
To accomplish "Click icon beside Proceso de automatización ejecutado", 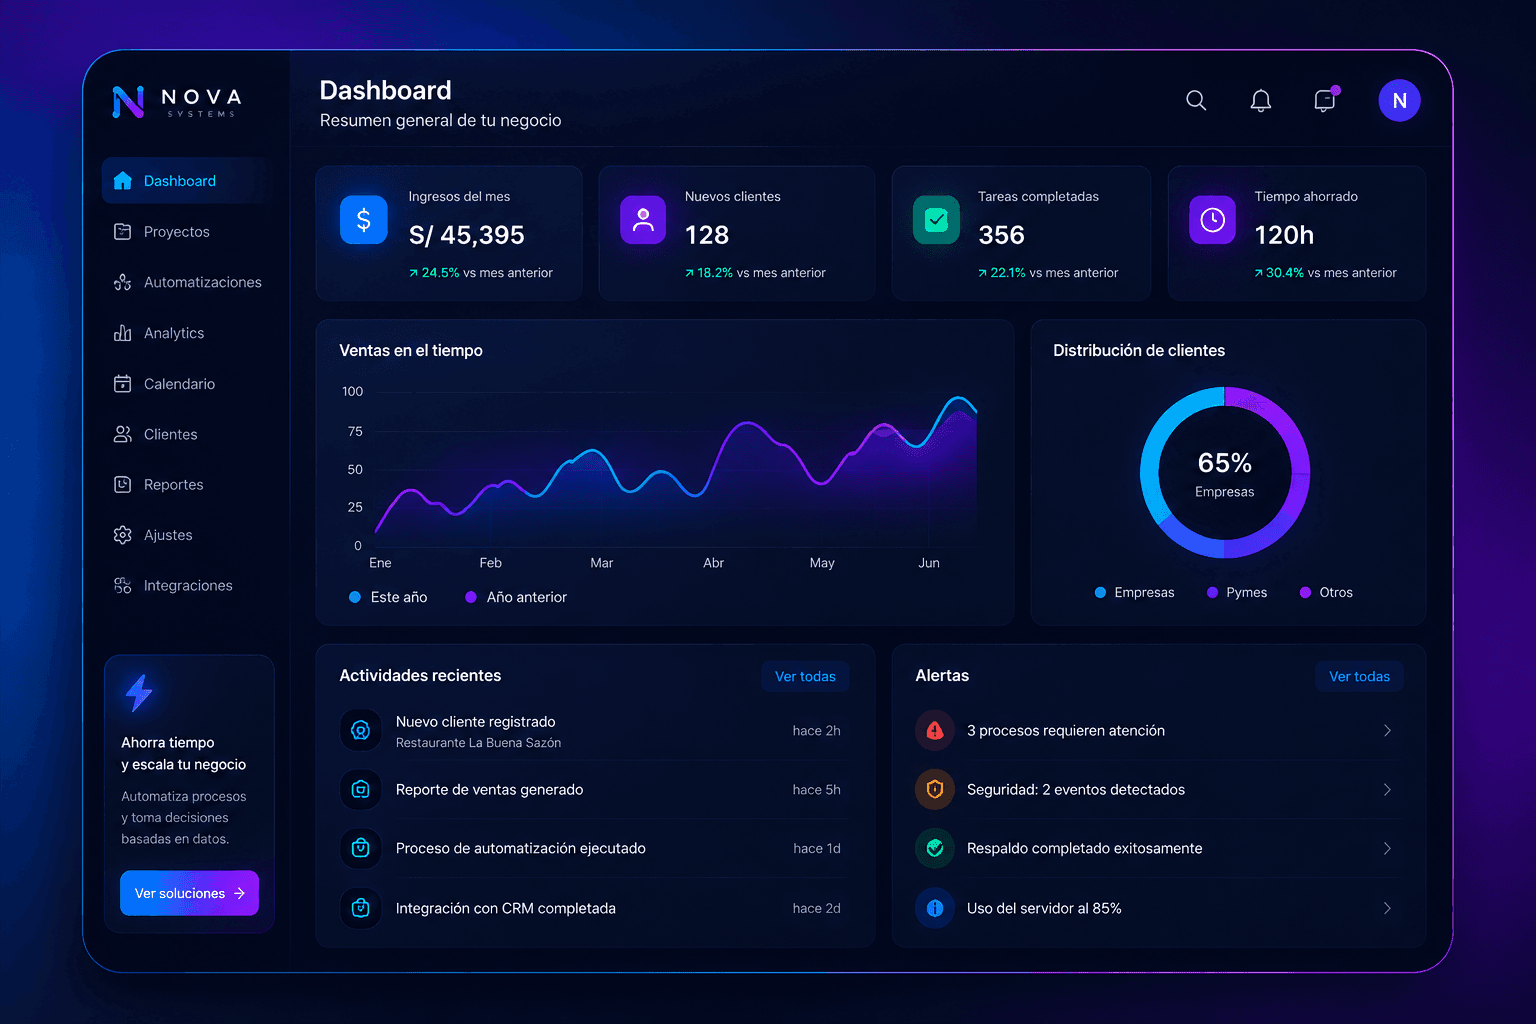I will 361,849.
